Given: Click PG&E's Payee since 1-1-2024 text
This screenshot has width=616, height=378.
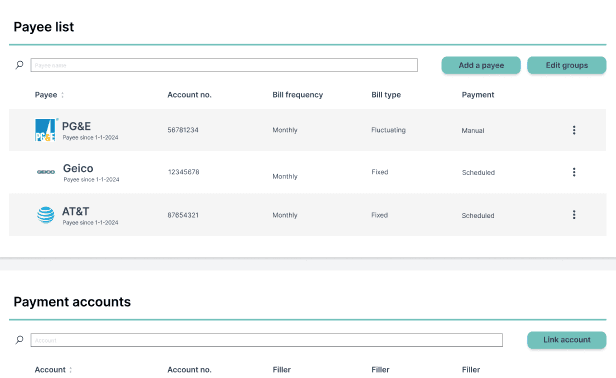Looking at the screenshot, I should [x=90, y=138].
